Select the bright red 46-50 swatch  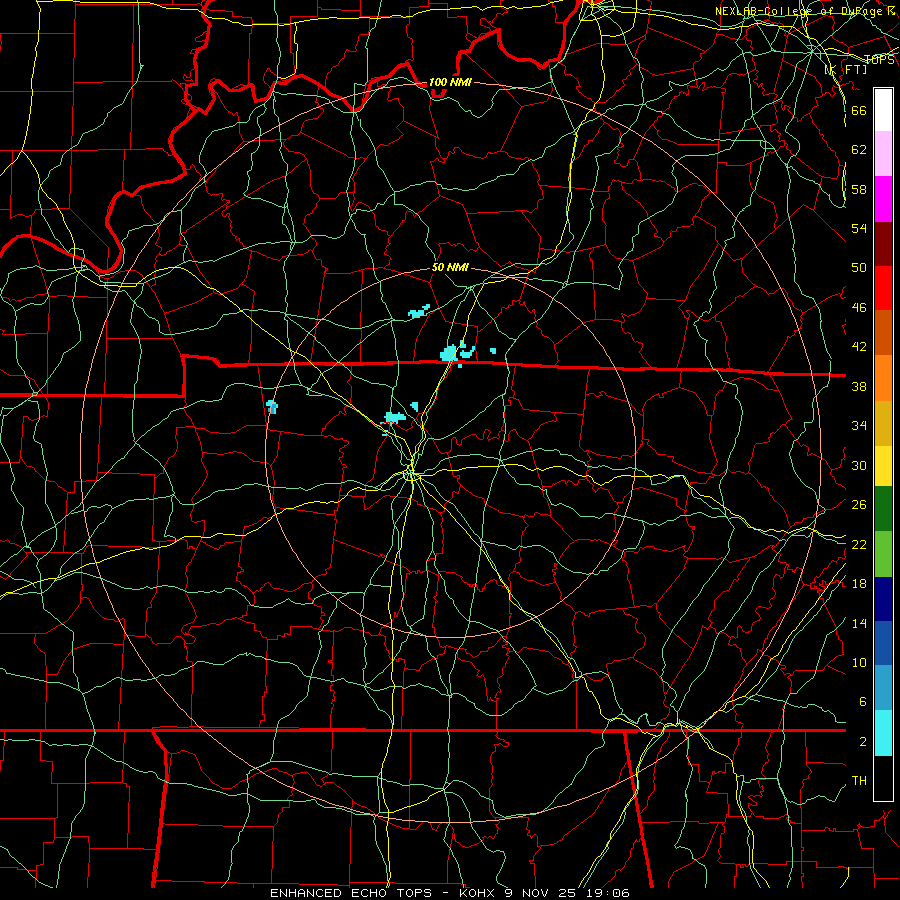(x=883, y=288)
